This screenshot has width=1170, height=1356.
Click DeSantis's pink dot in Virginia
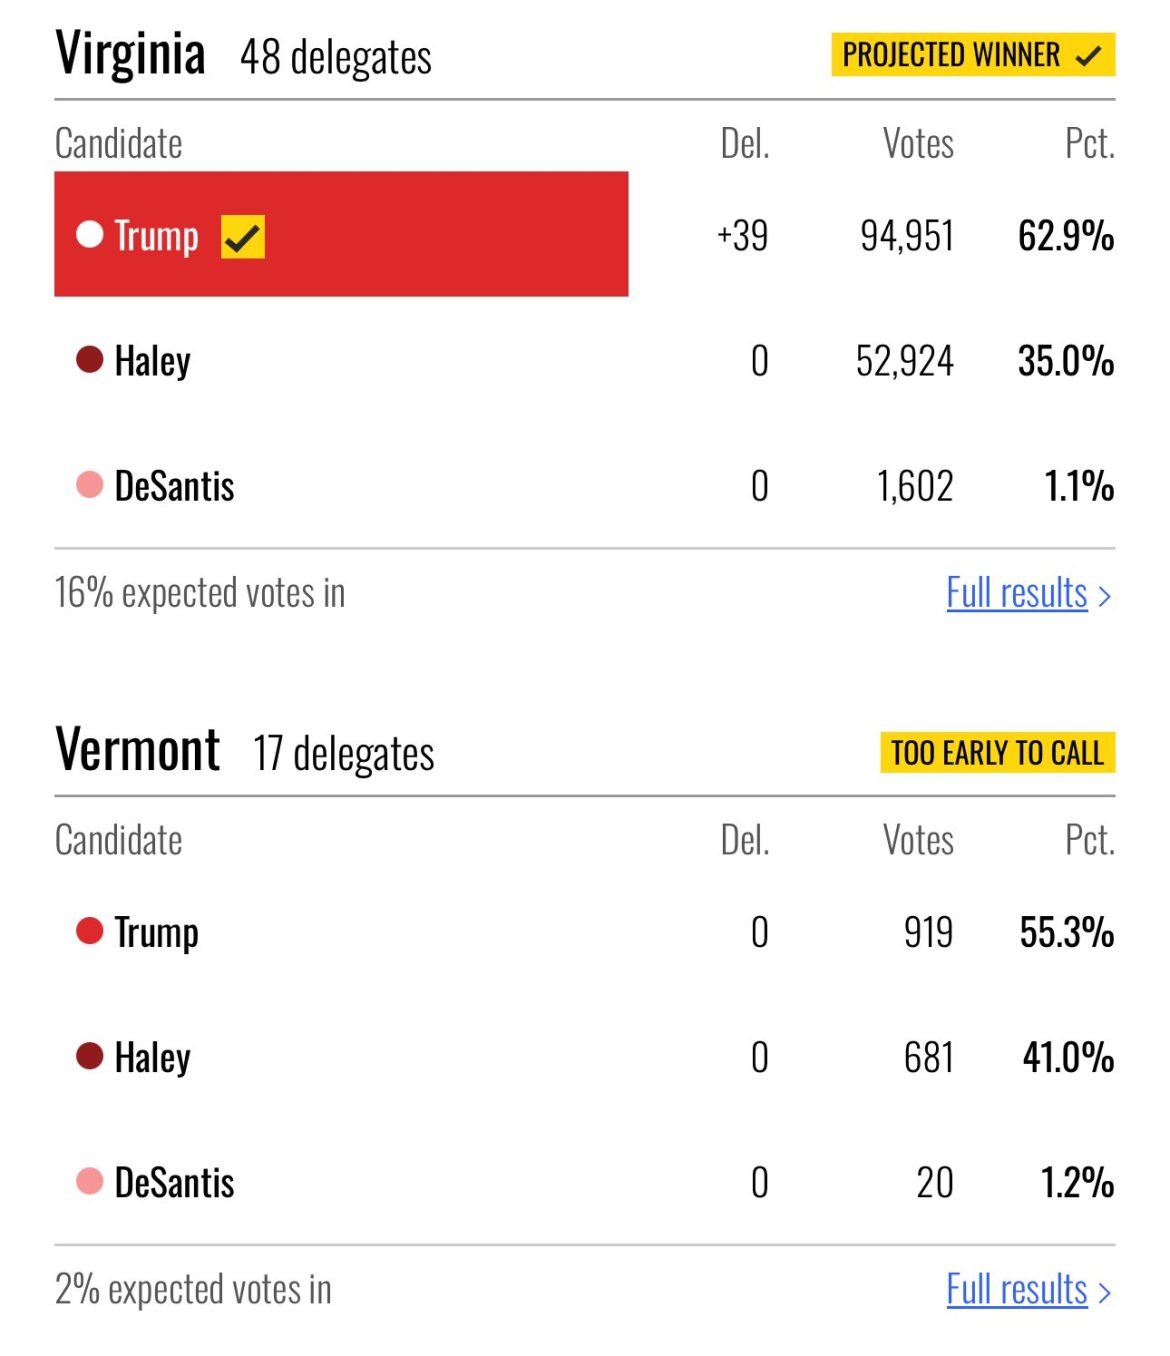(90, 485)
